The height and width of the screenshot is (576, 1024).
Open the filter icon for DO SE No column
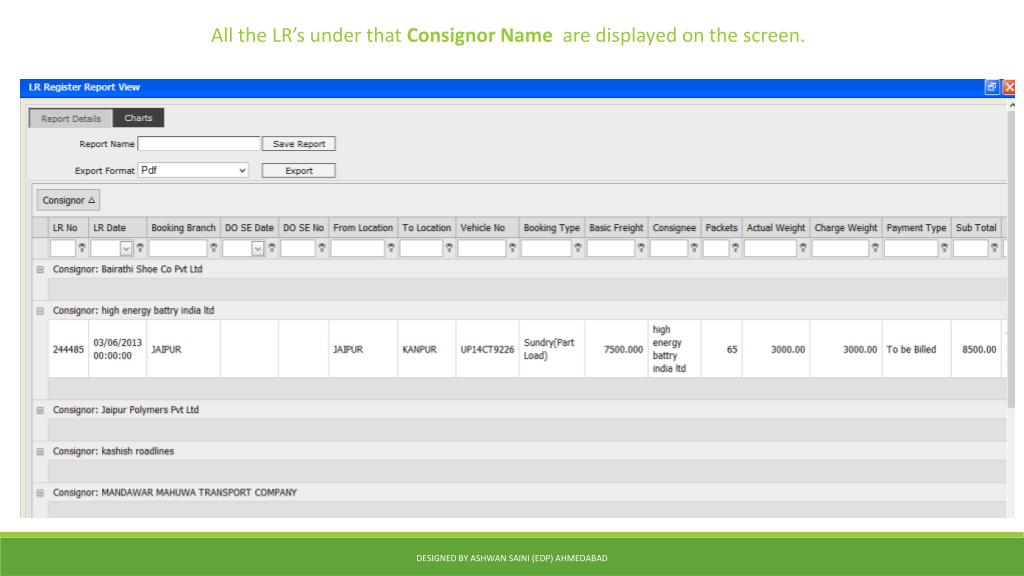coord(322,248)
